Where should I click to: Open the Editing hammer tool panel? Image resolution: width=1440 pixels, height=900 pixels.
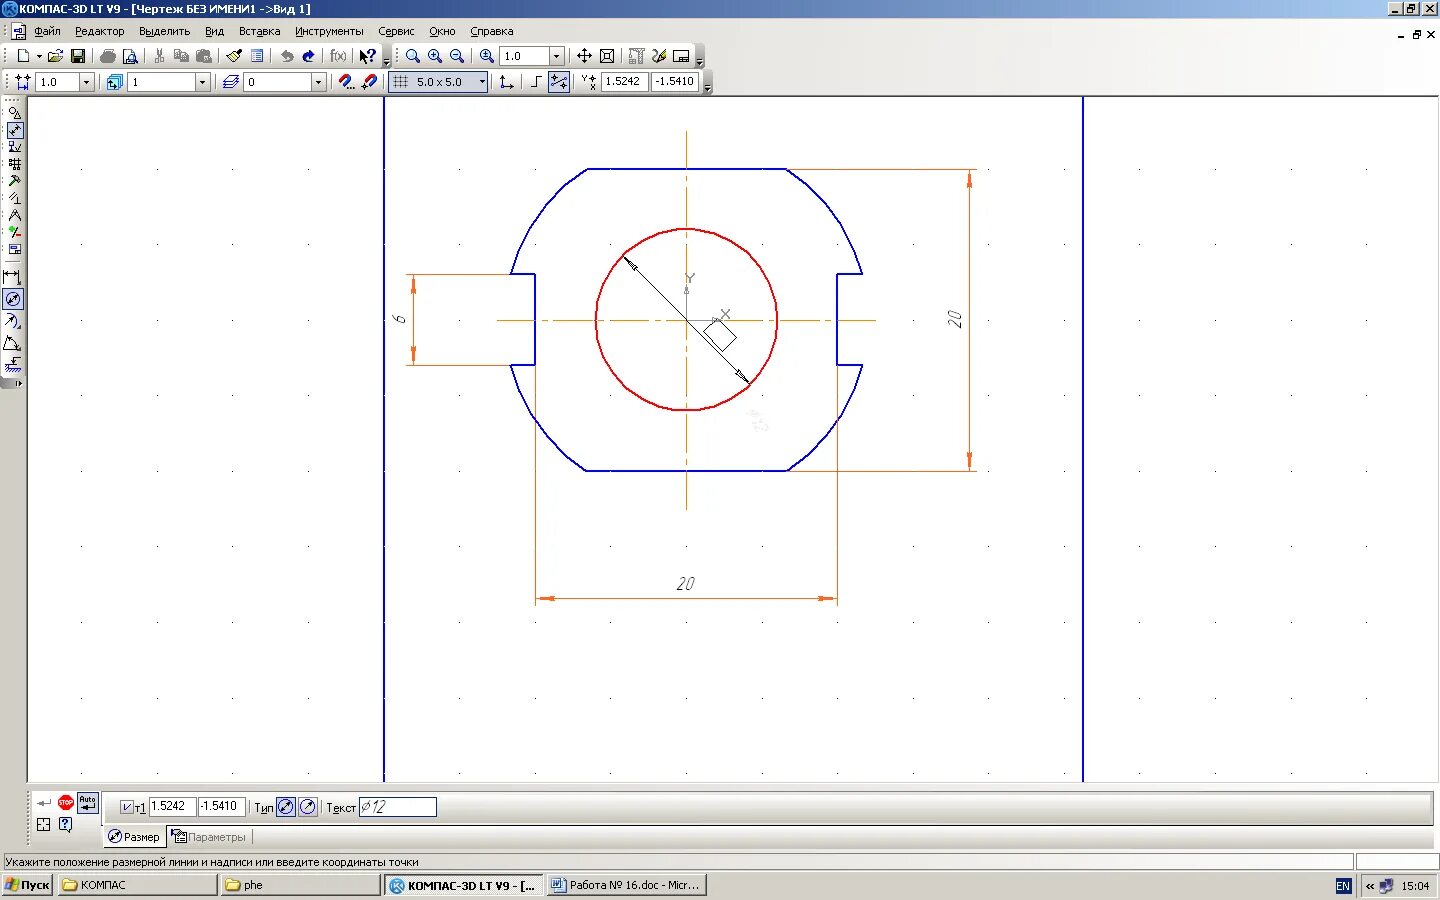click(x=14, y=181)
